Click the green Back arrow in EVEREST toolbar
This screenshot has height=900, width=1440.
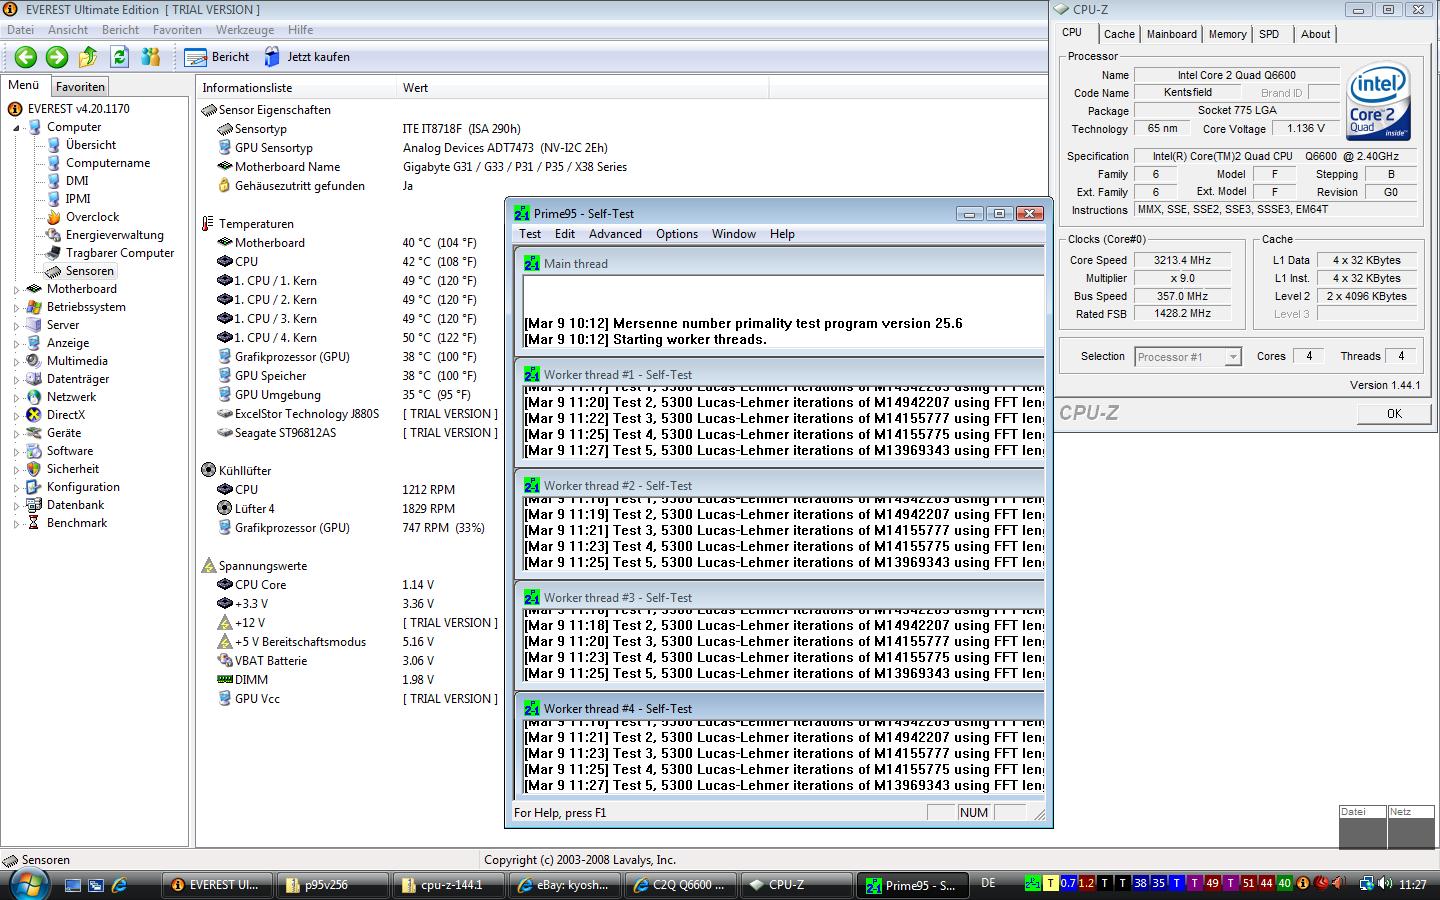tap(26, 57)
